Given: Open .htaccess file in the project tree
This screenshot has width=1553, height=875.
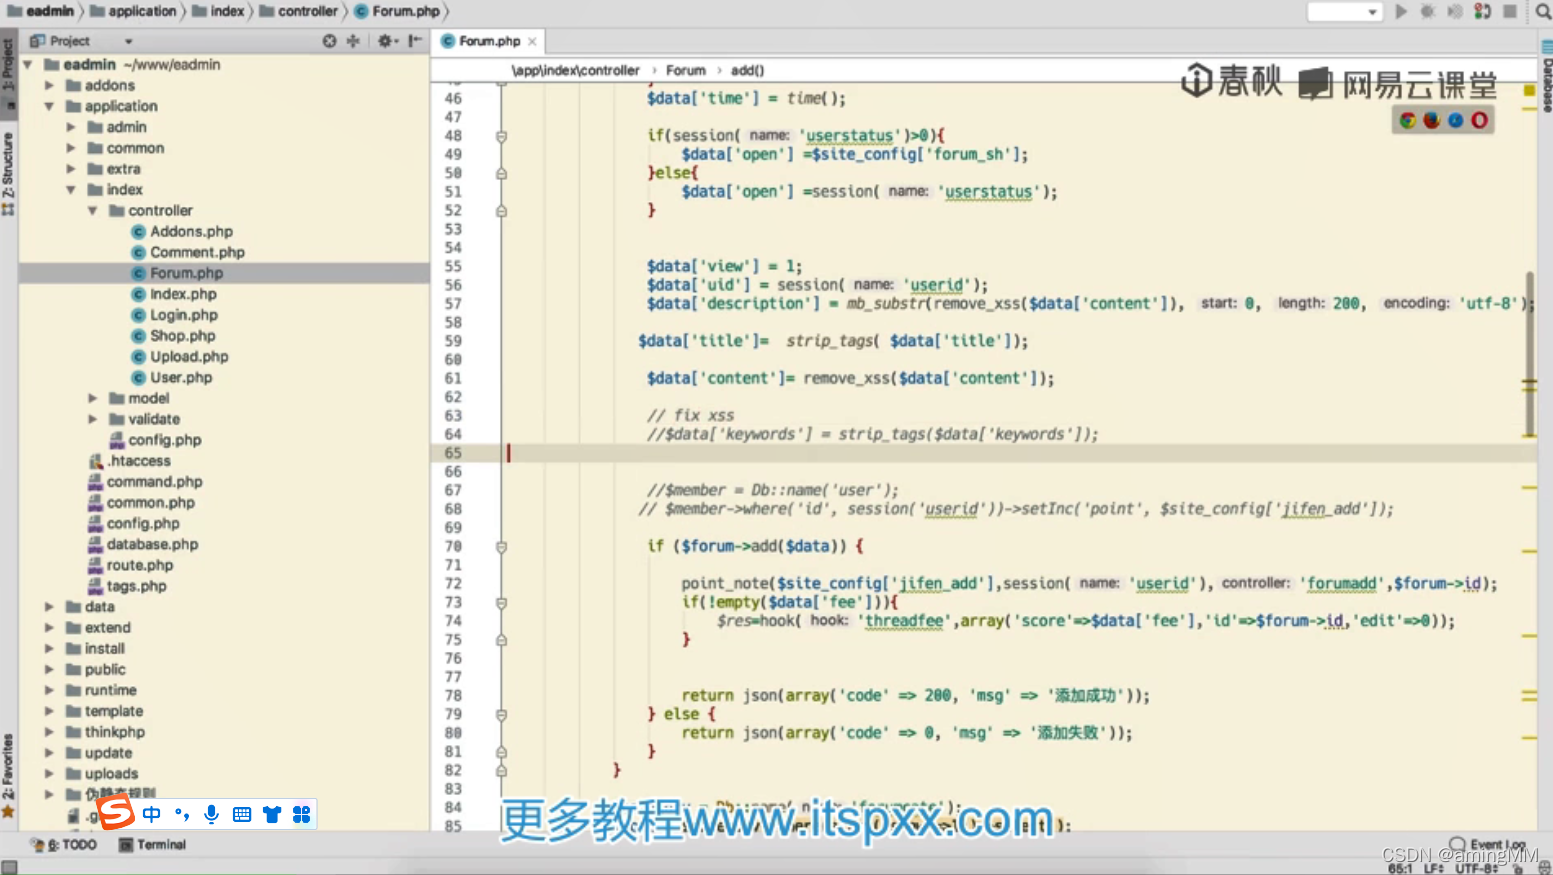Looking at the screenshot, I should 139,461.
